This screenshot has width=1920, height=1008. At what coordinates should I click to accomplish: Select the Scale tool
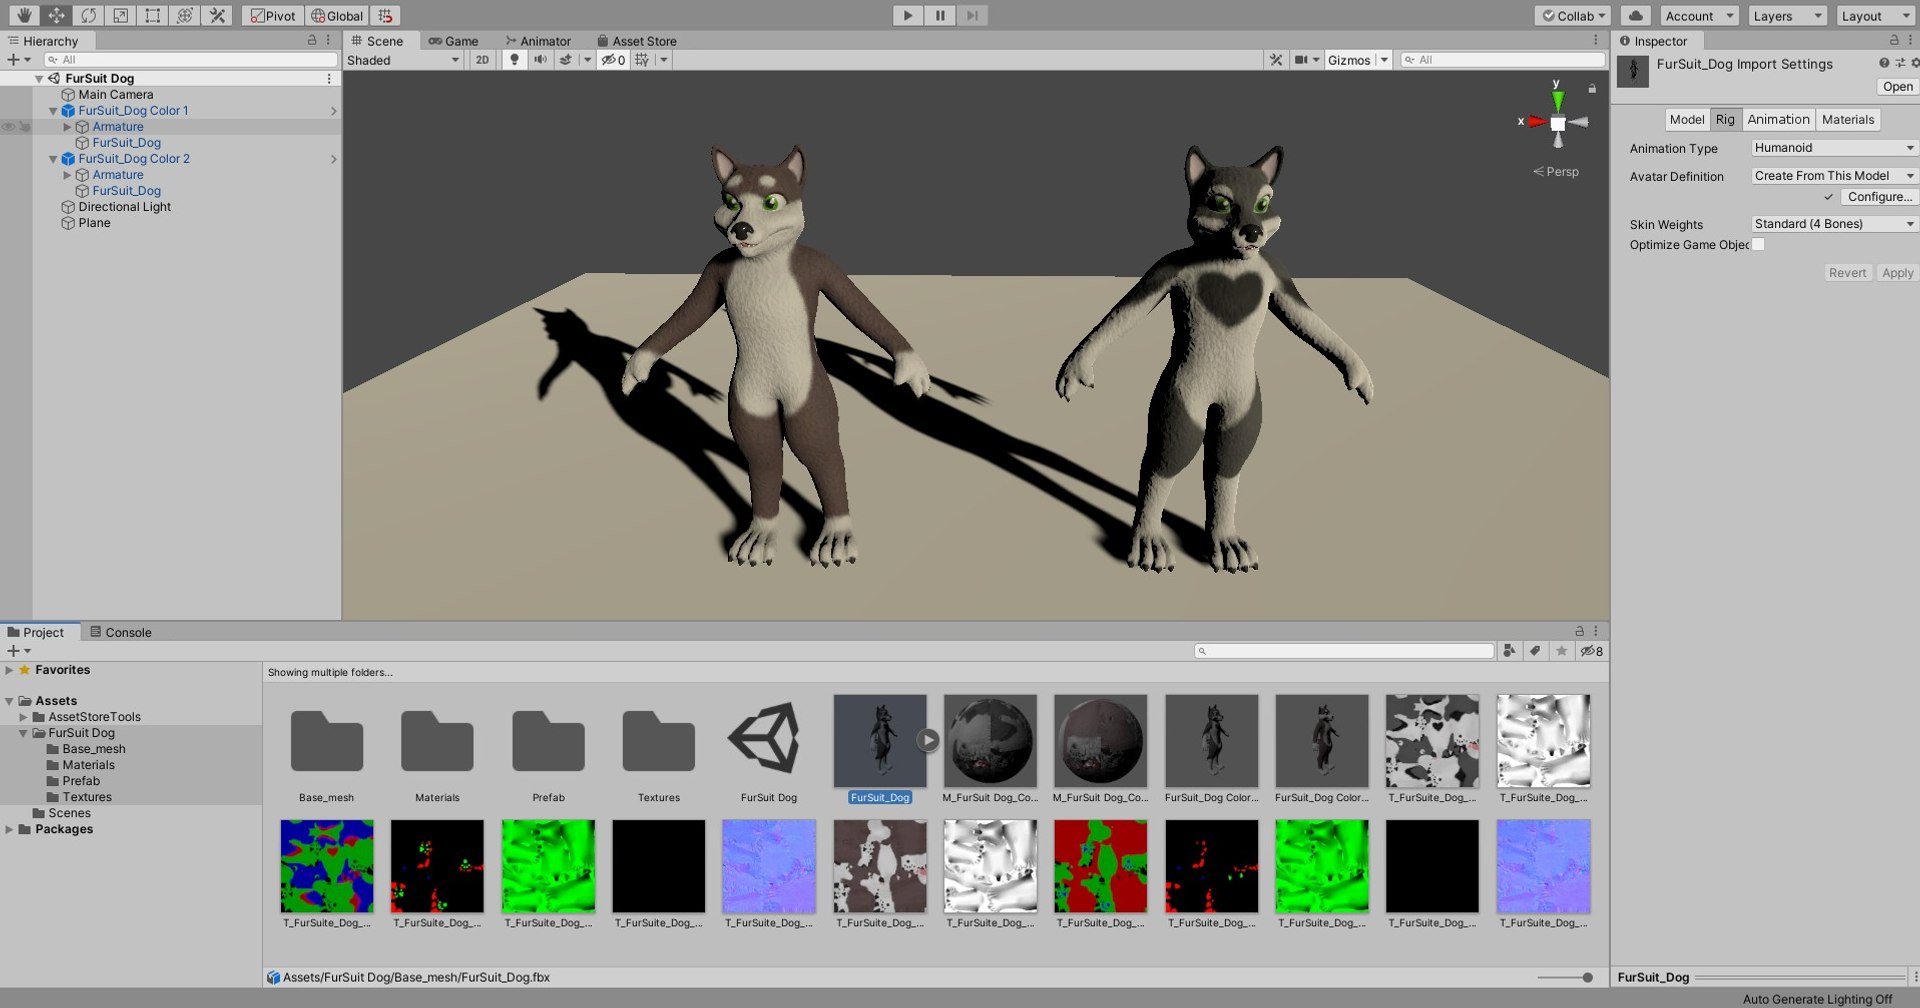point(120,15)
